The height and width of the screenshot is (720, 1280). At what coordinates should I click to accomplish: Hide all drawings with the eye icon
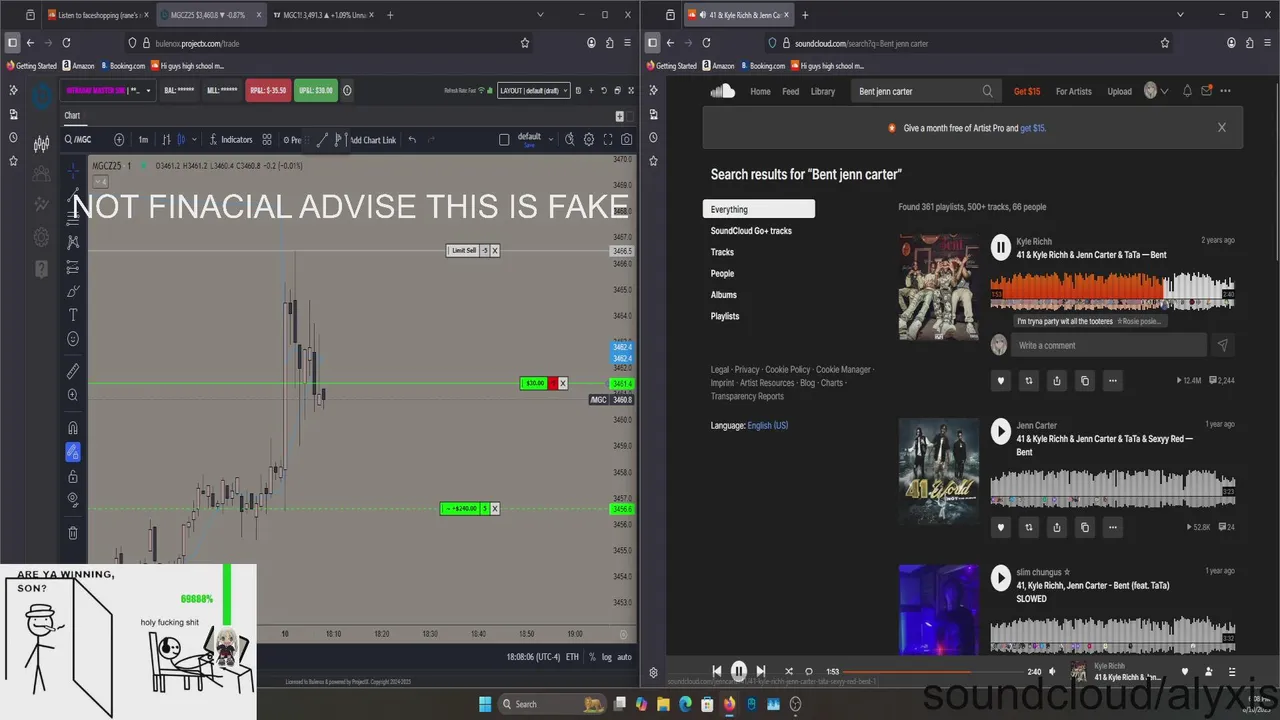[x=73, y=499]
